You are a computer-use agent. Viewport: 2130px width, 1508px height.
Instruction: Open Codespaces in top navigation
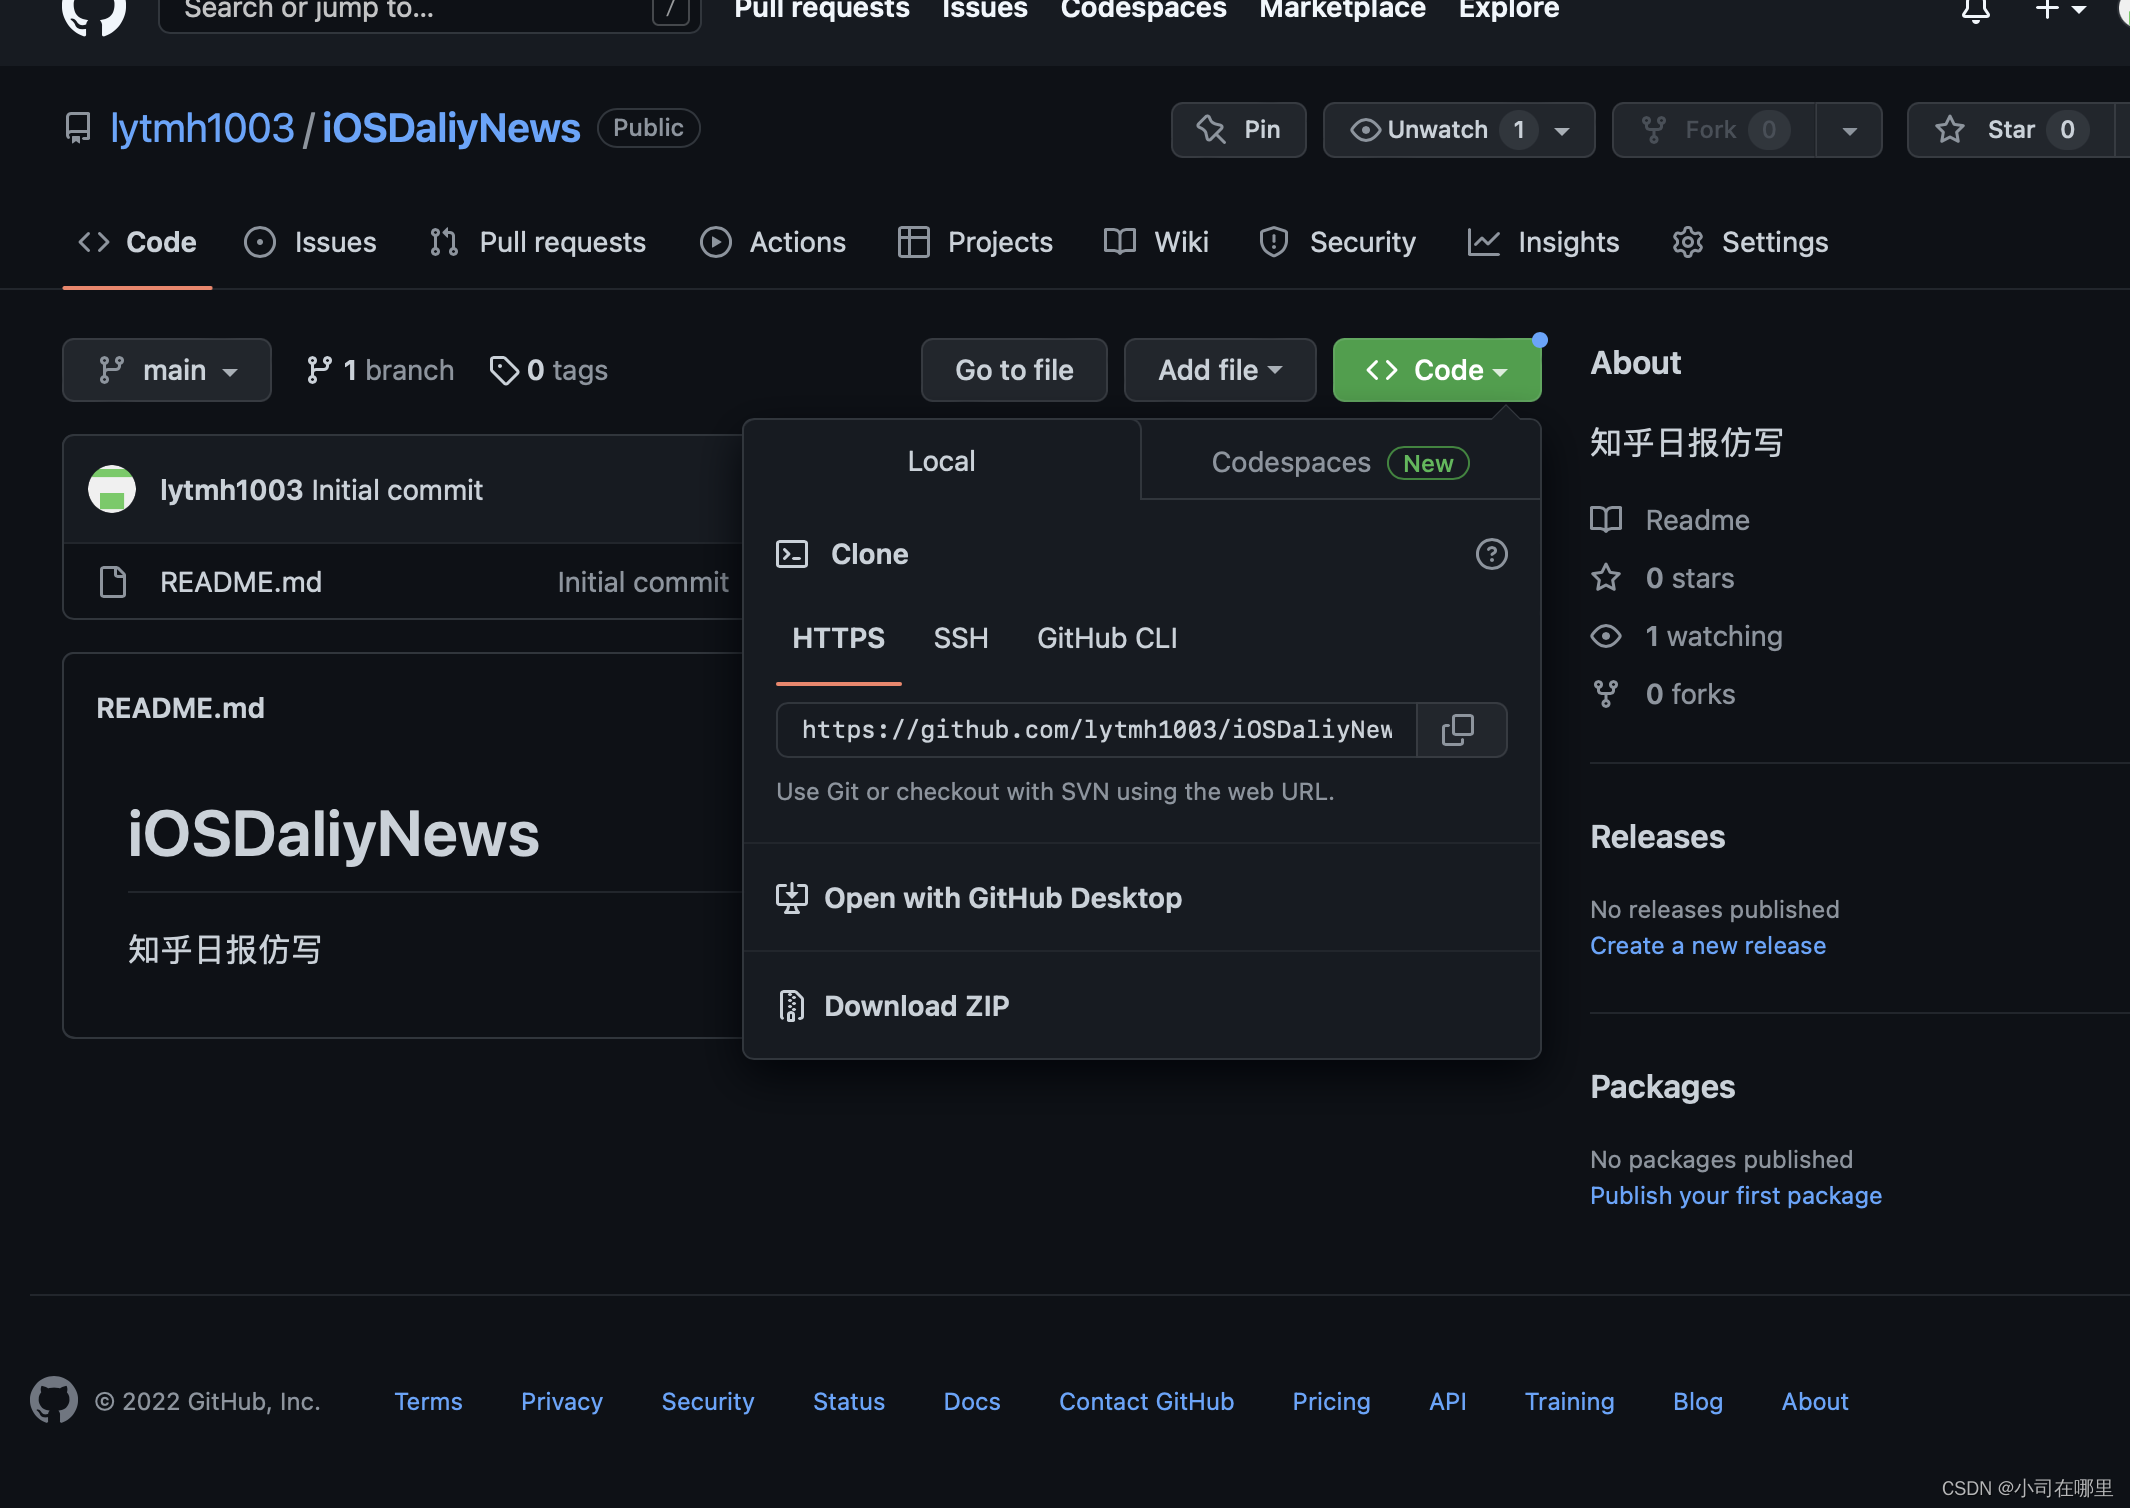1143,10
